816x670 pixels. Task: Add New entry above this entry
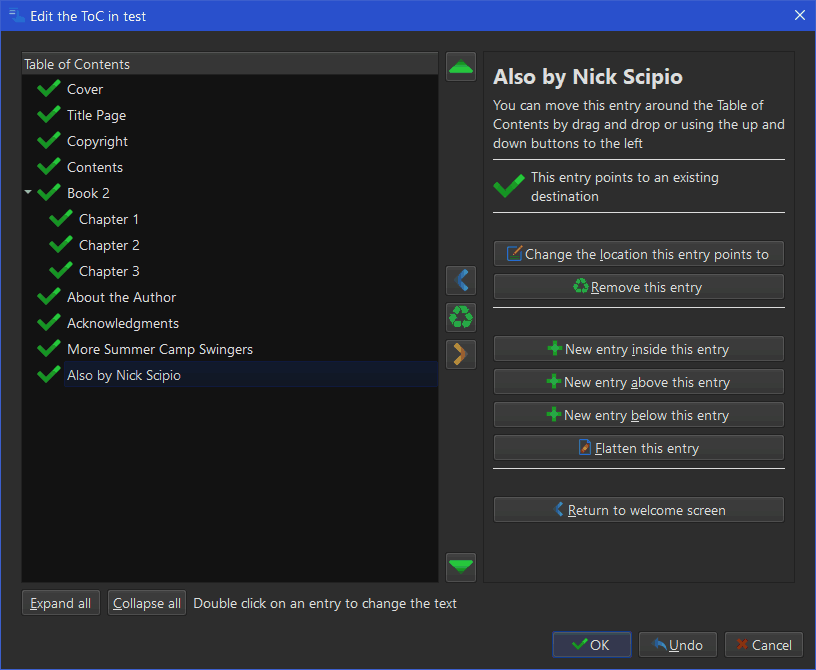[639, 382]
